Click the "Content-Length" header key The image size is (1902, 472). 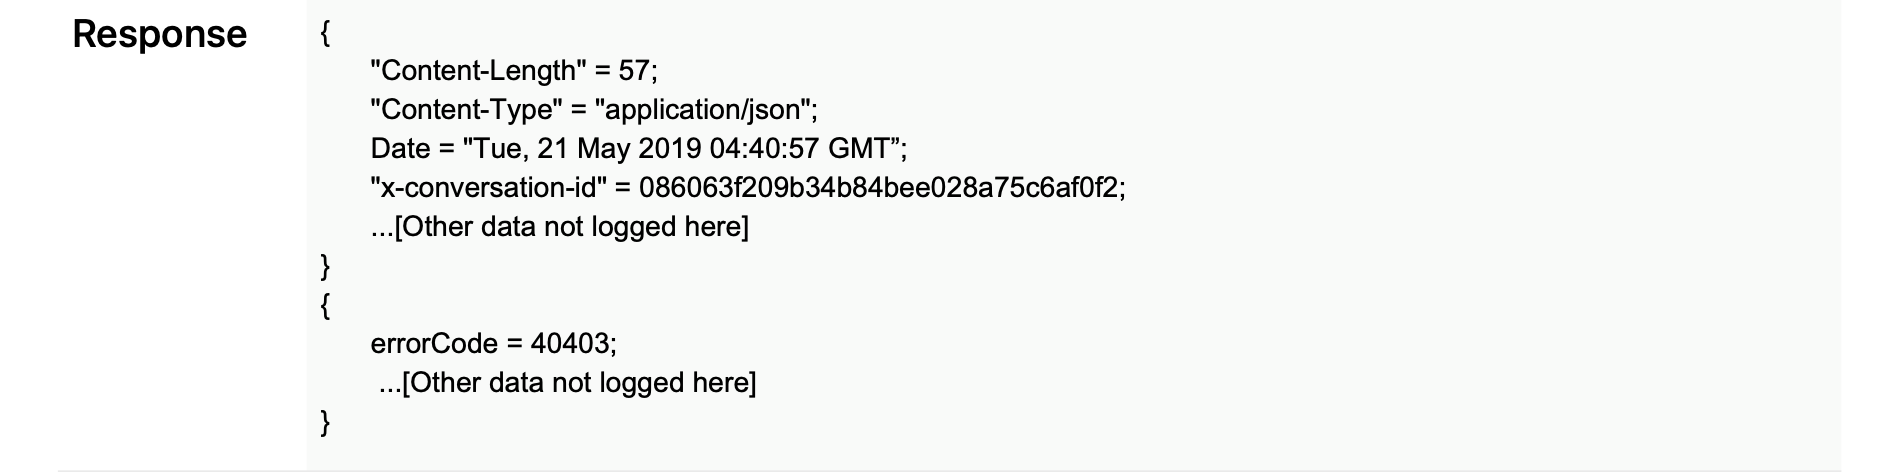(474, 71)
